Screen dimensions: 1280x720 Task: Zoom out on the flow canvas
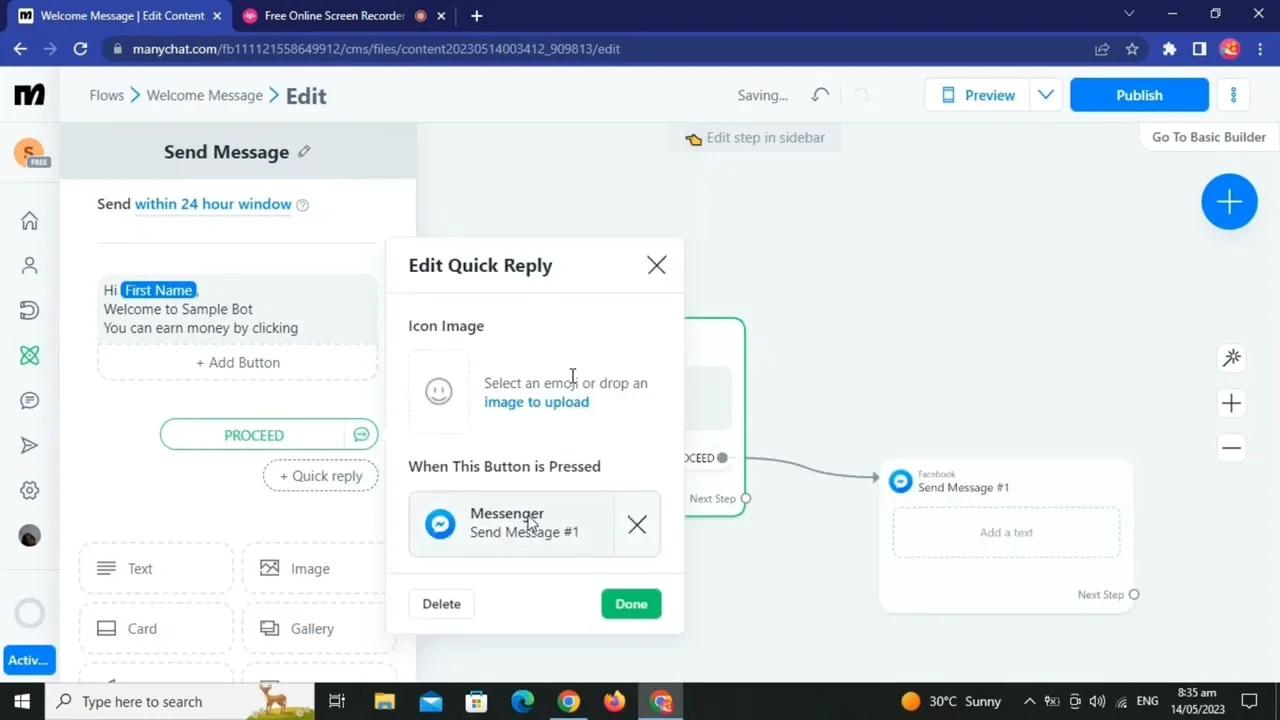tap(1231, 447)
